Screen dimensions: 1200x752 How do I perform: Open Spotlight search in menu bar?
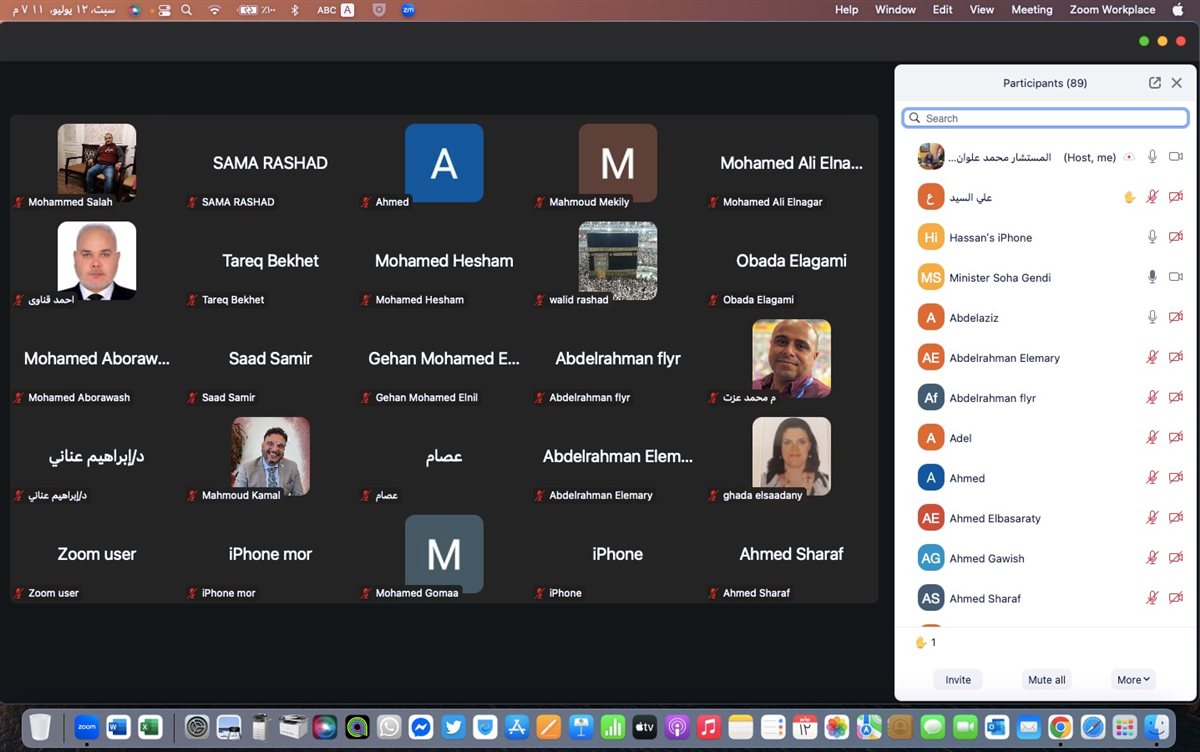click(x=187, y=10)
